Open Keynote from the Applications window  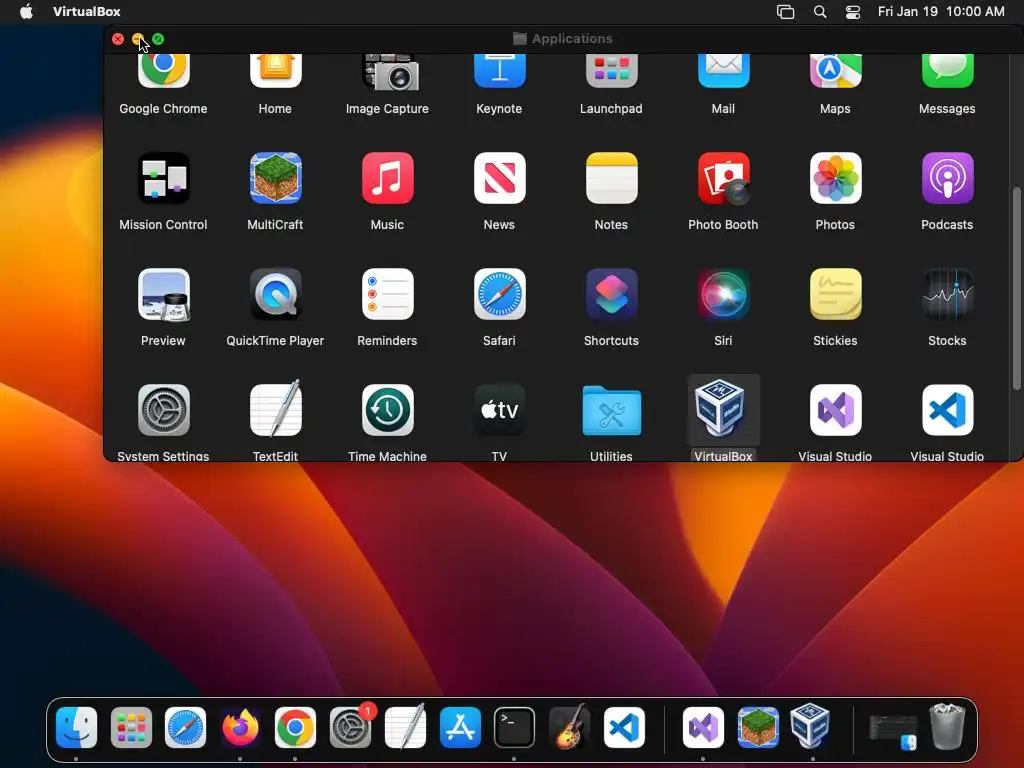(x=499, y=71)
